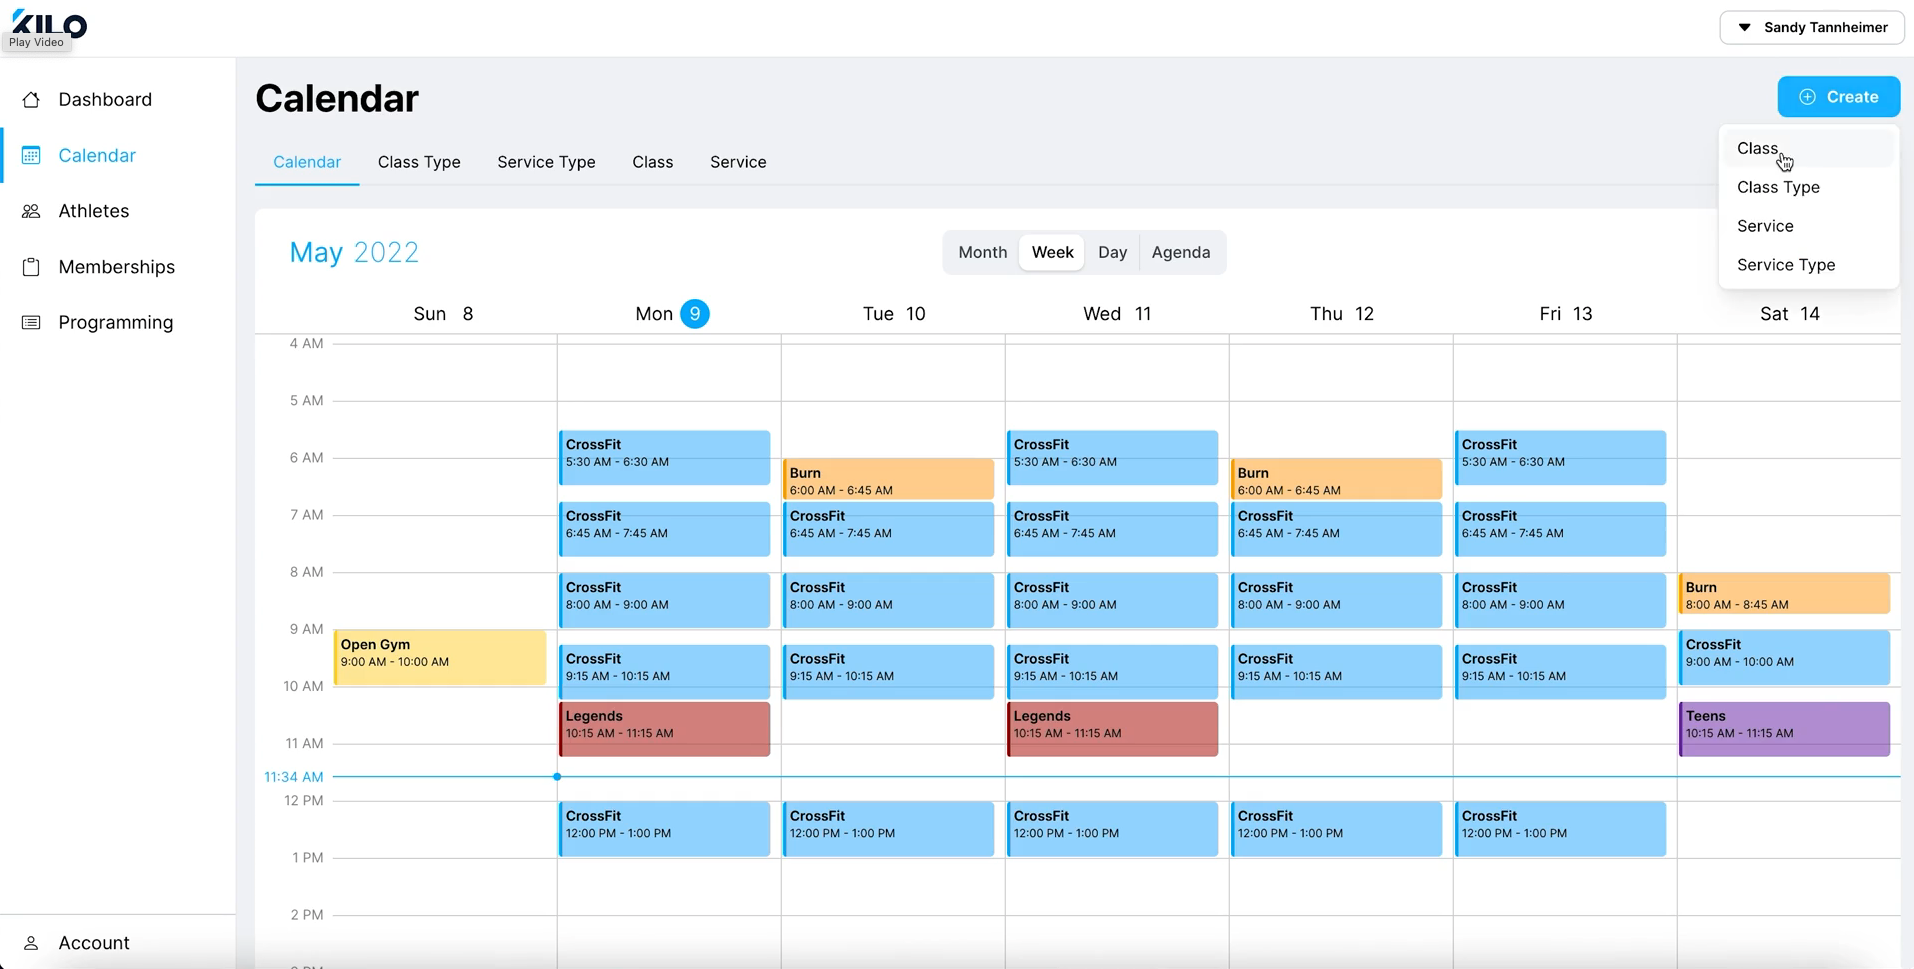Select the yellow Open Gym event on Sunday

click(x=439, y=657)
